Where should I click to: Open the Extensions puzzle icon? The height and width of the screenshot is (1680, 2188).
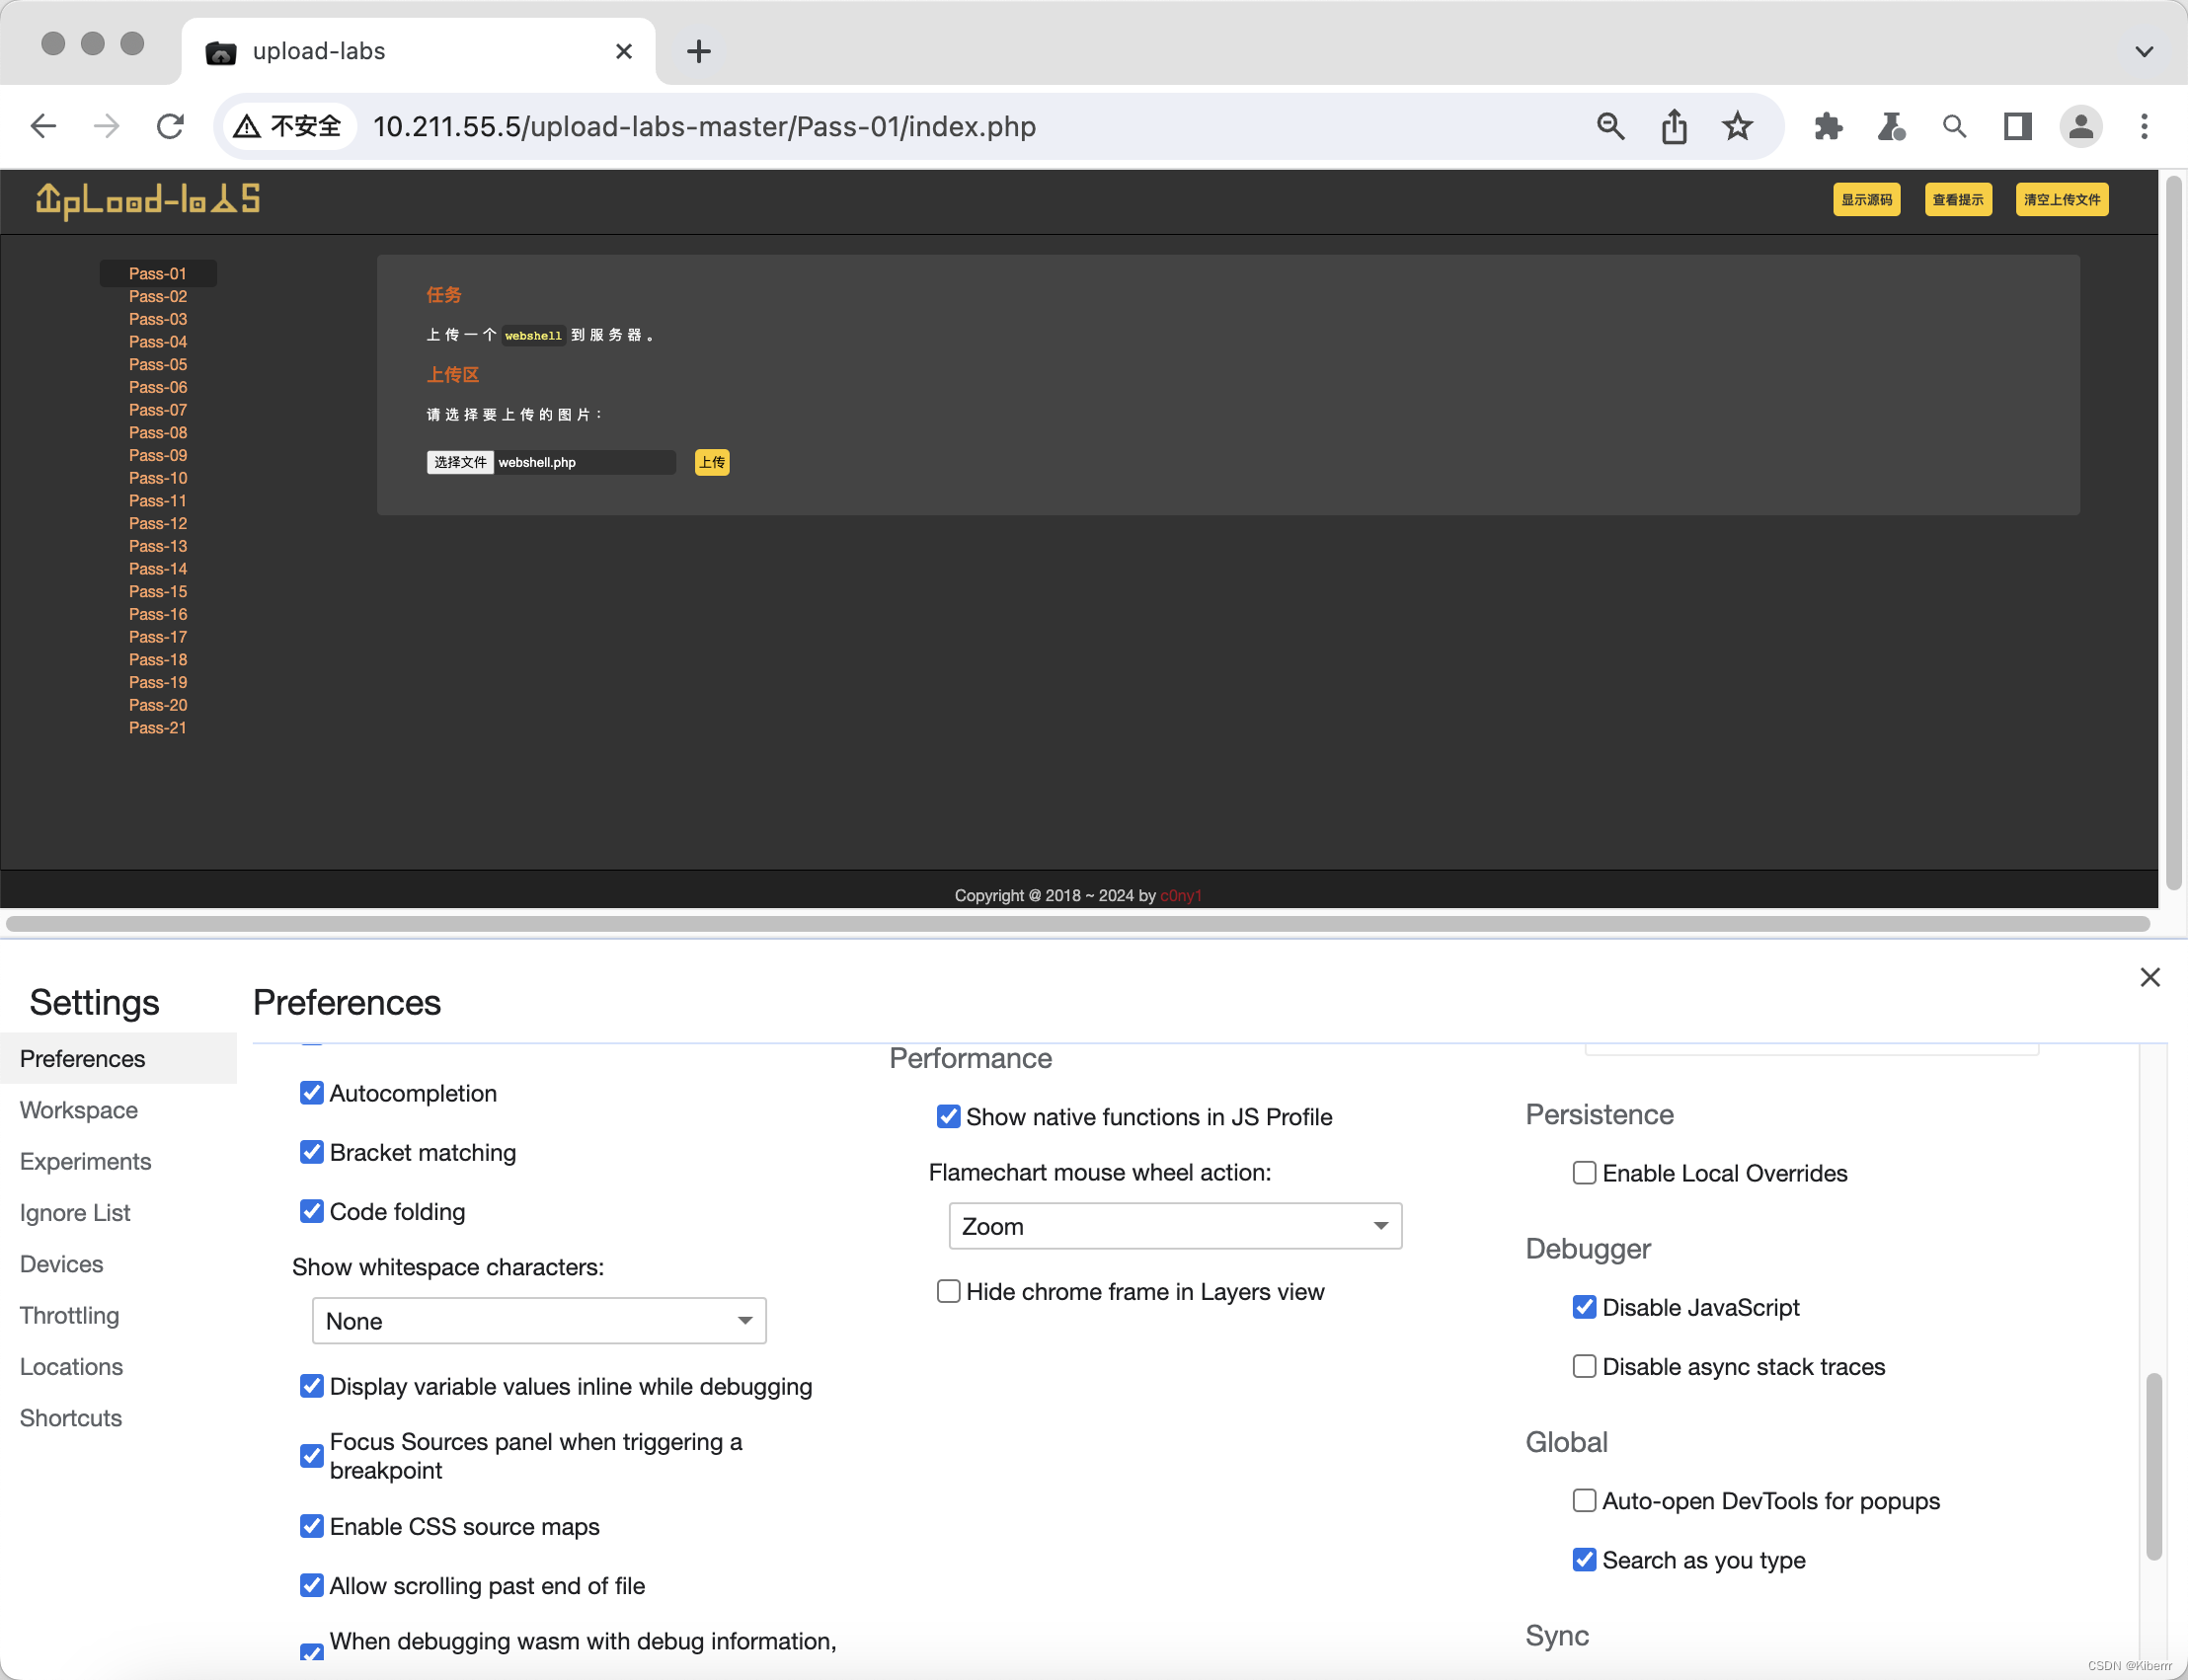pyautogui.click(x=1828, y=126)
